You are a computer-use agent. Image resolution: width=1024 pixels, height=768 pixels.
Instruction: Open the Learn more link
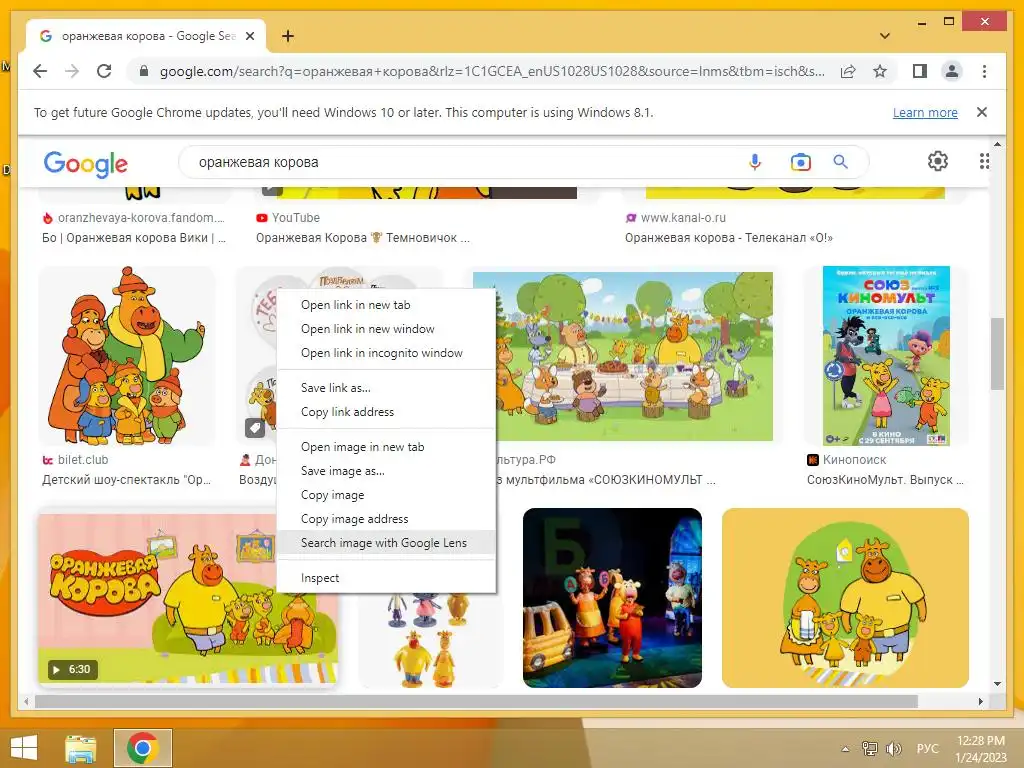(925, 112)
